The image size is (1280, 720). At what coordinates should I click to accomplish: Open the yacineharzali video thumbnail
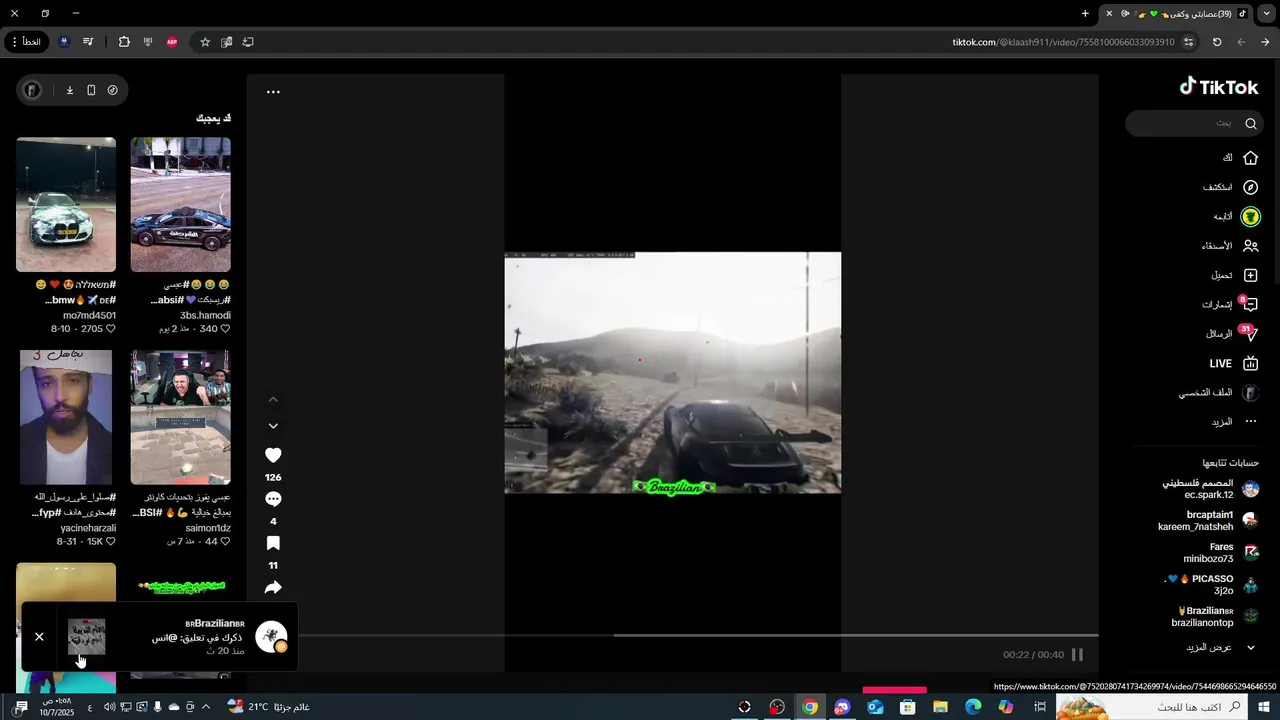[x=66, y=417]
